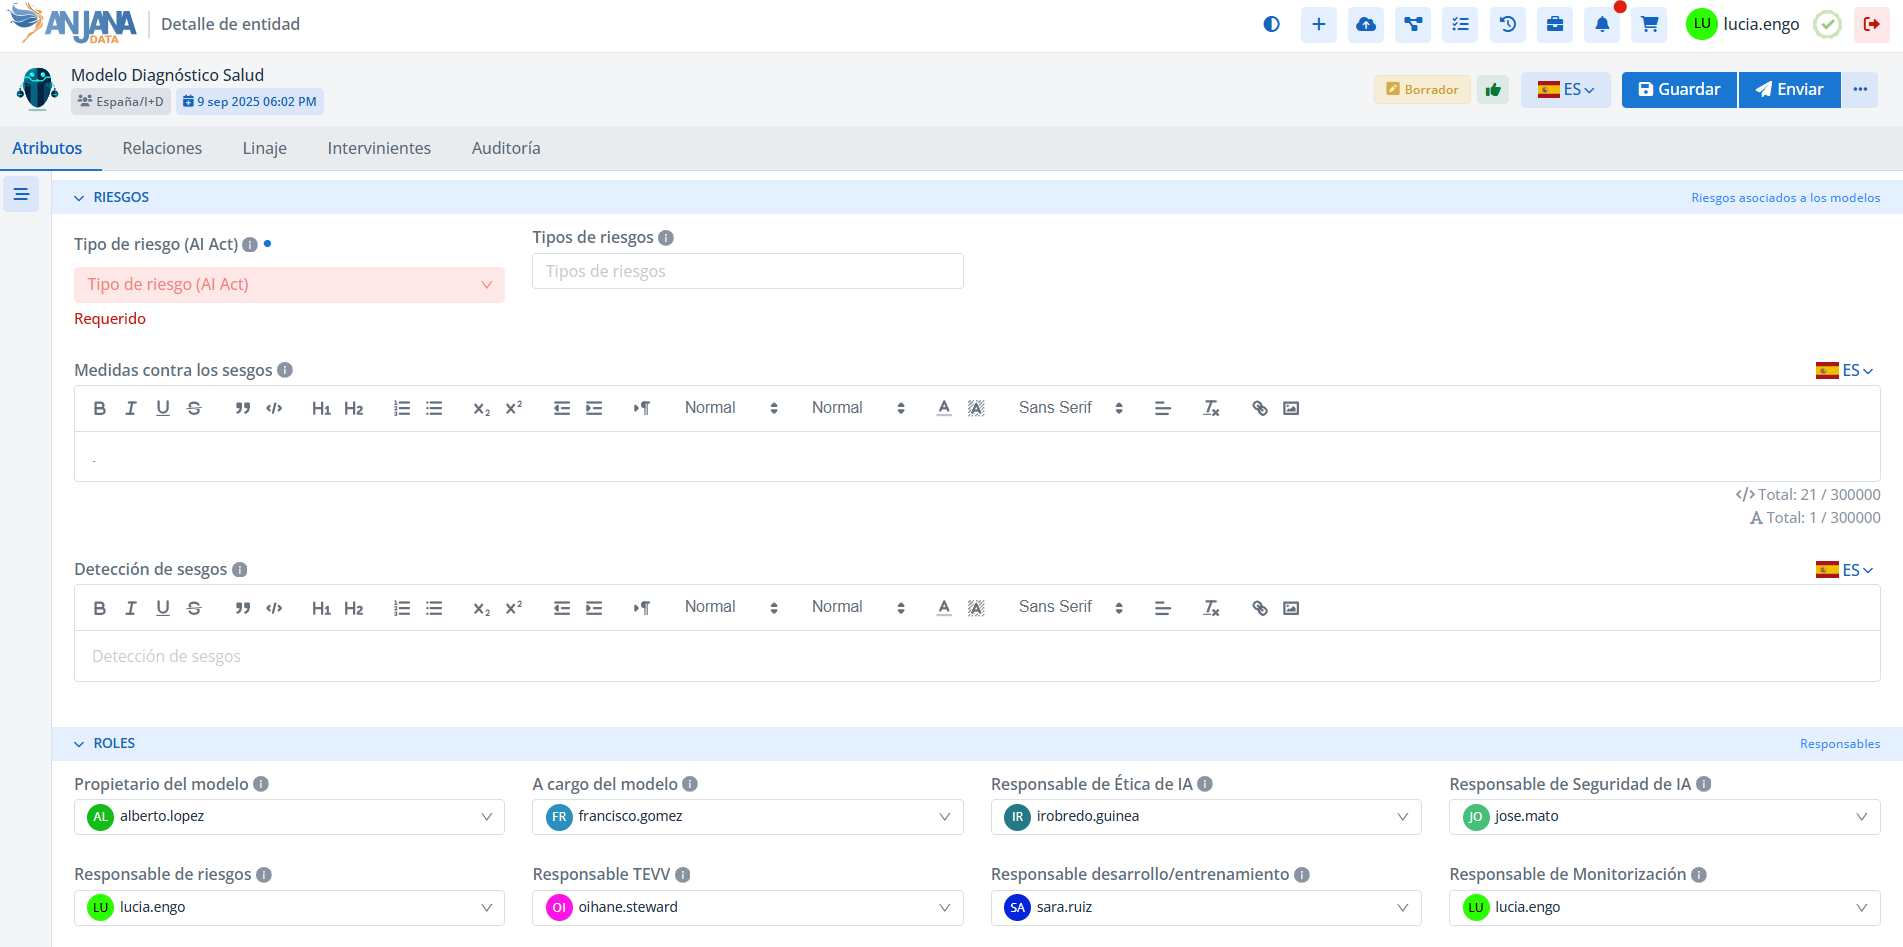1903x947 pixels.
Task: Open the Tipo de riesgo (AI Act) dropdown
Action: (289, 285)
